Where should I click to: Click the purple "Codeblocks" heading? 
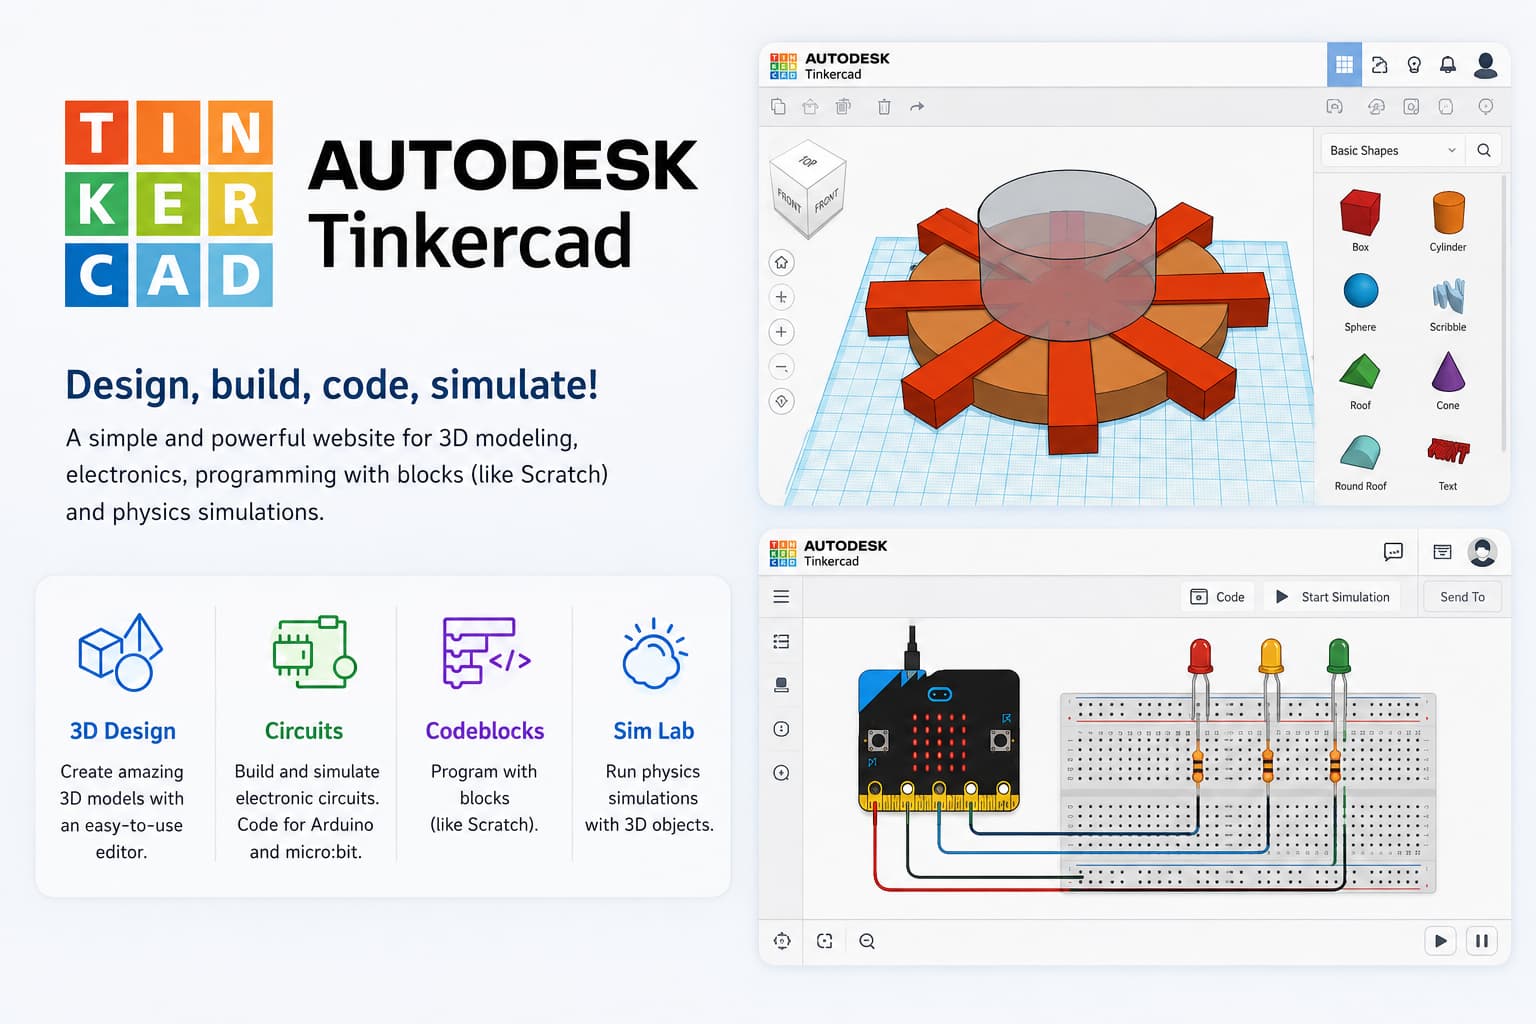(x=485, y=731)
